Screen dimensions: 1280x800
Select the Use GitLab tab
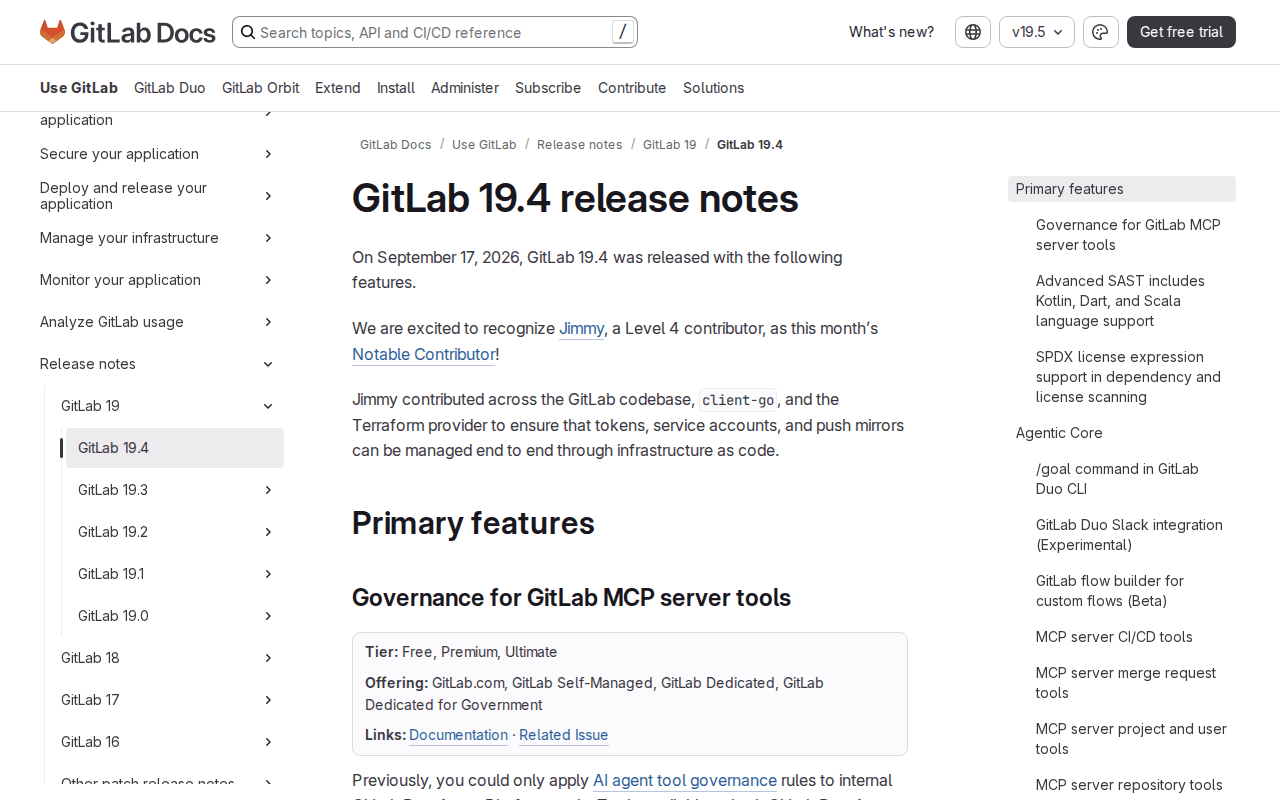79,88
